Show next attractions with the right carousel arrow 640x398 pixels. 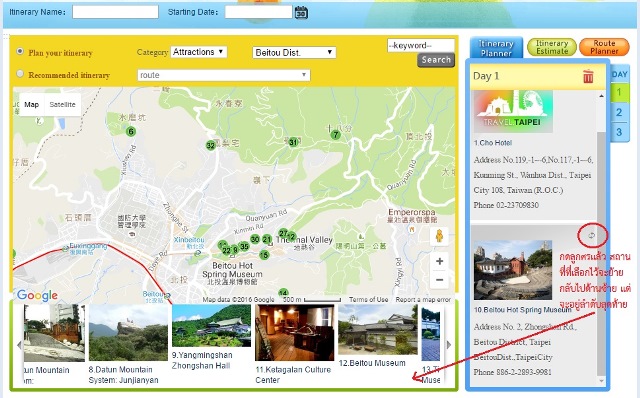pyautogui.click(x=449, y=345)
